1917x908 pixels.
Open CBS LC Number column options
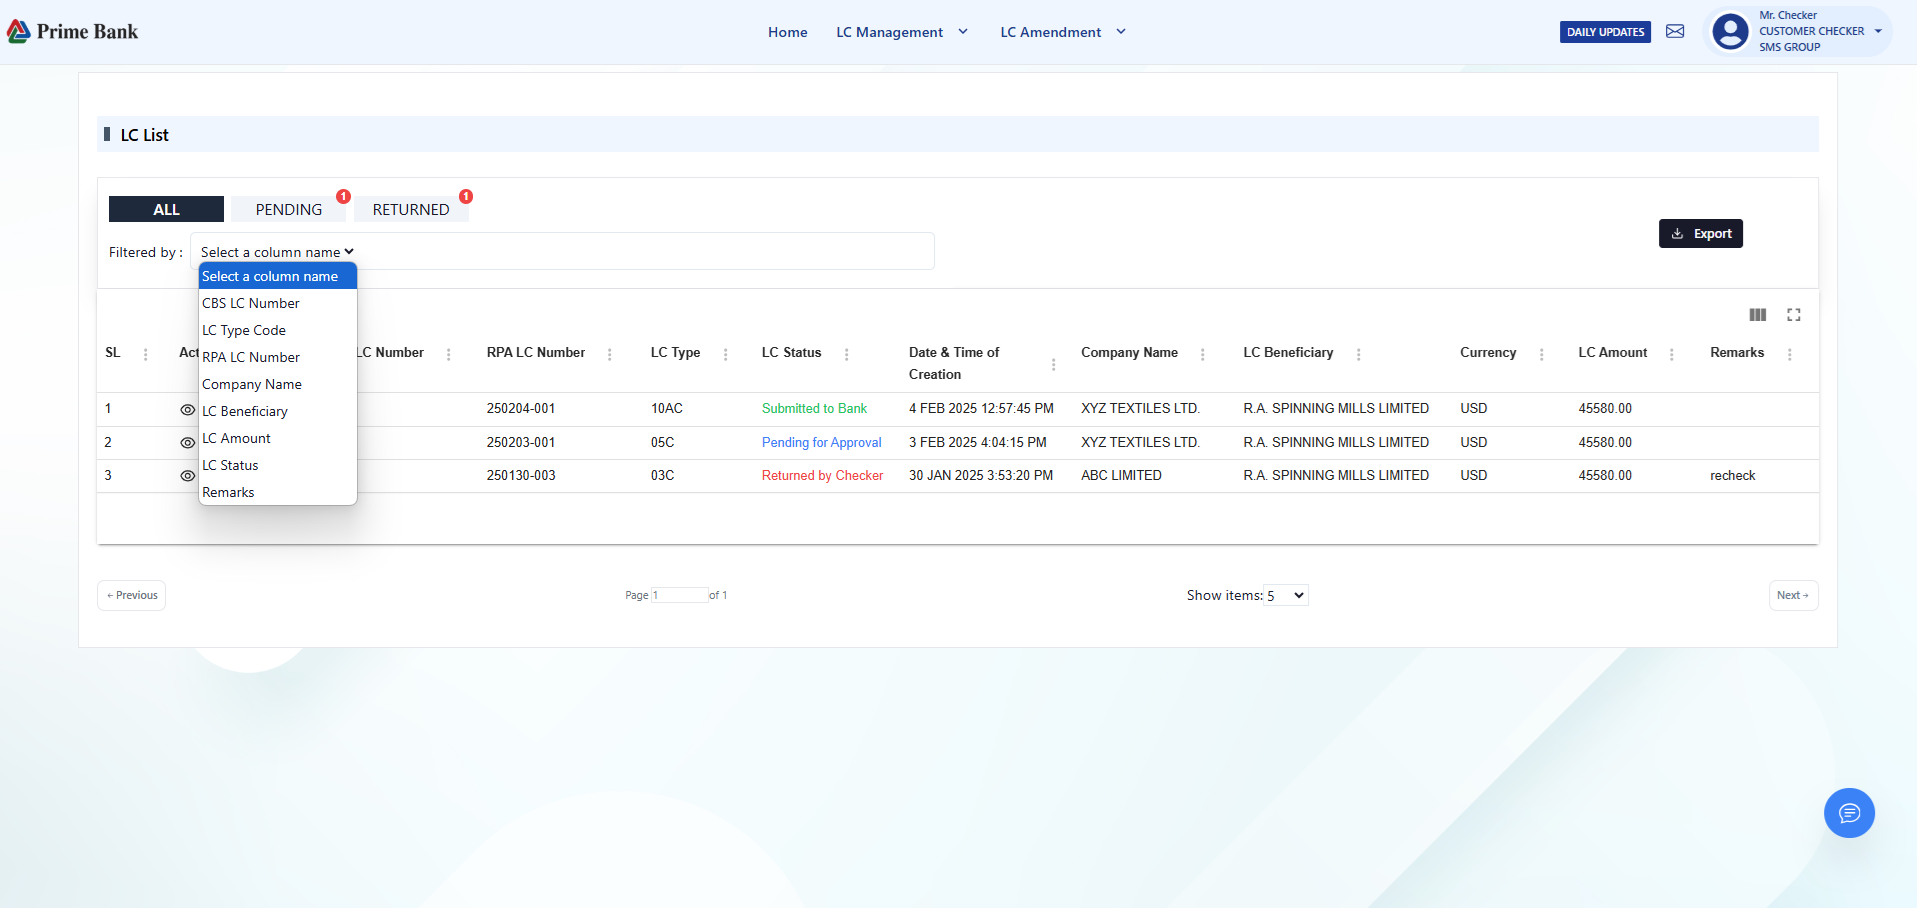click(449, 354)
